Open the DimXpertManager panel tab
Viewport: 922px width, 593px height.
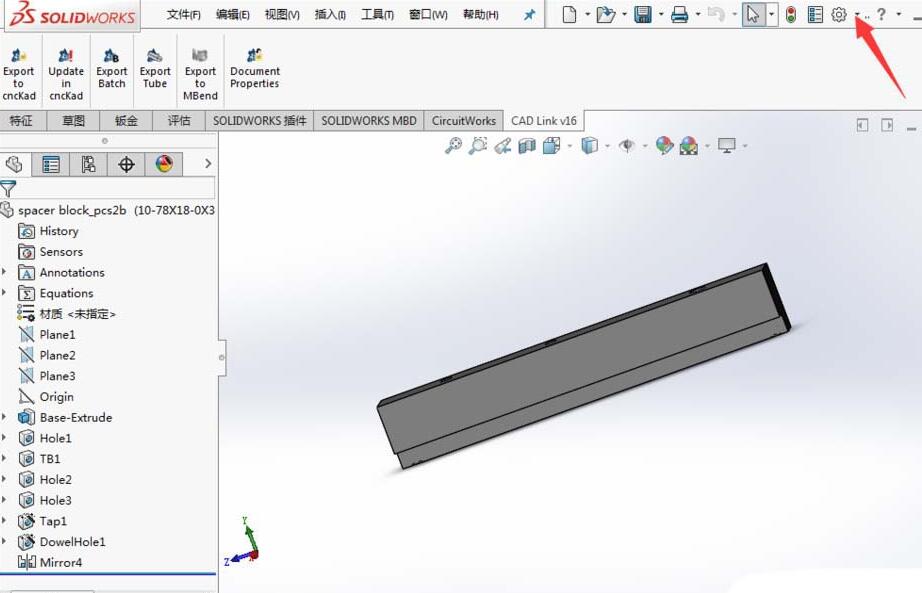pyautogui.click(x=126, y=163)
